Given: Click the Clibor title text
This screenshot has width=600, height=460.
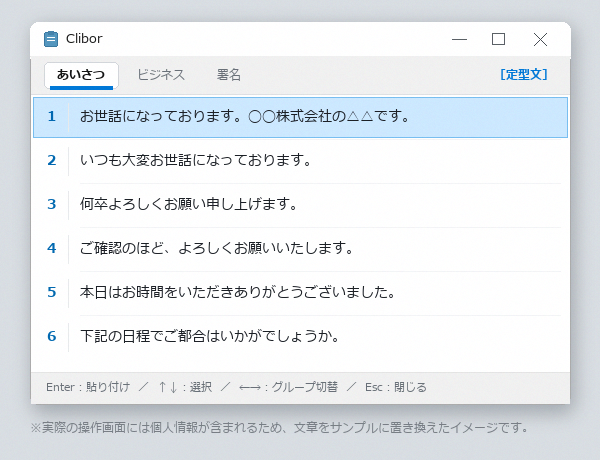Looking at the screenshot, I should tap(84, 39).
